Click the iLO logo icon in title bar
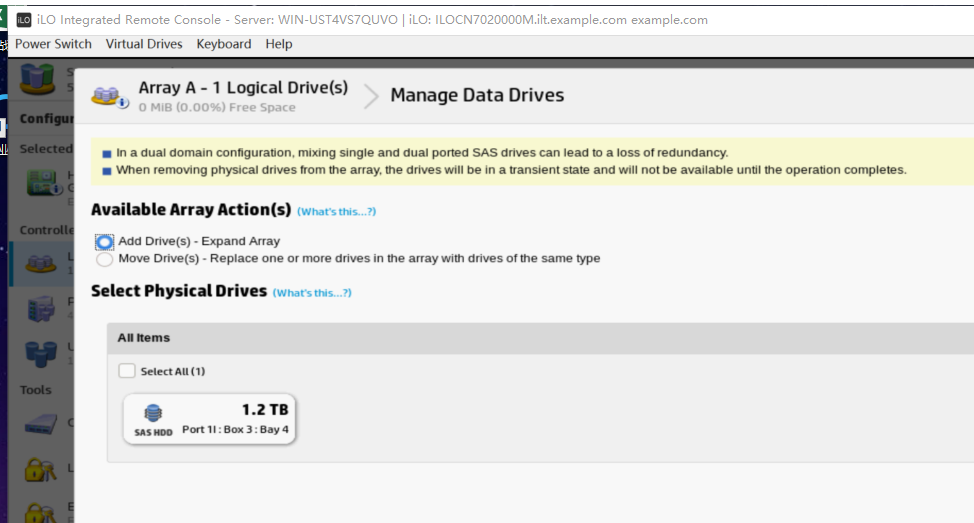Screen dimensions: 974x523 [24, 20]
